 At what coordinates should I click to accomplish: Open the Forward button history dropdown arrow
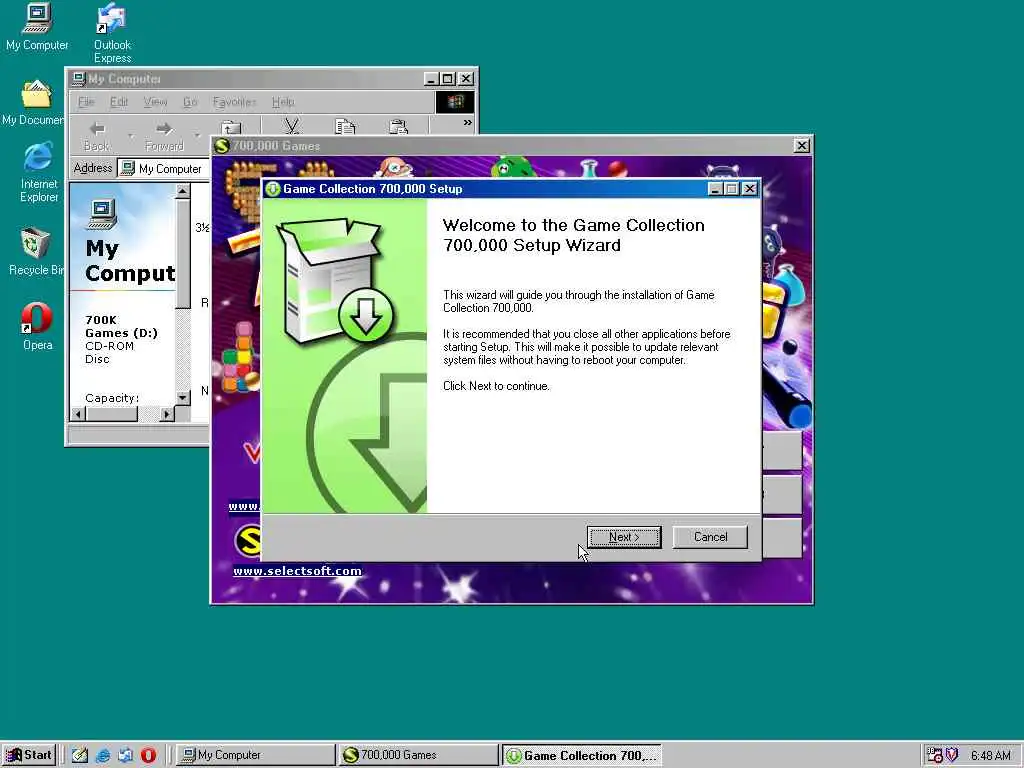197,136
